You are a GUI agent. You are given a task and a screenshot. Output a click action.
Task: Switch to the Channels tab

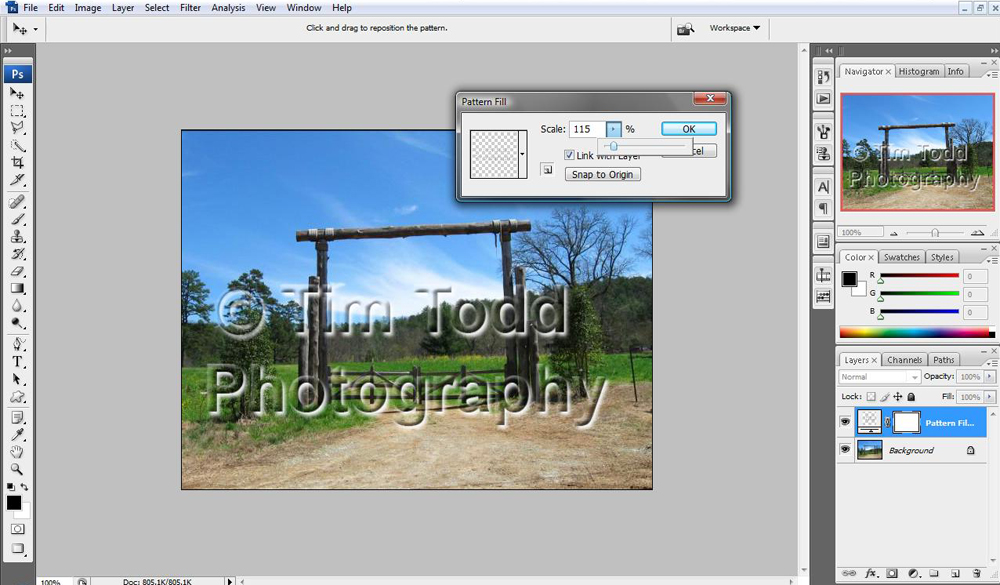click(x=904, y=360)
